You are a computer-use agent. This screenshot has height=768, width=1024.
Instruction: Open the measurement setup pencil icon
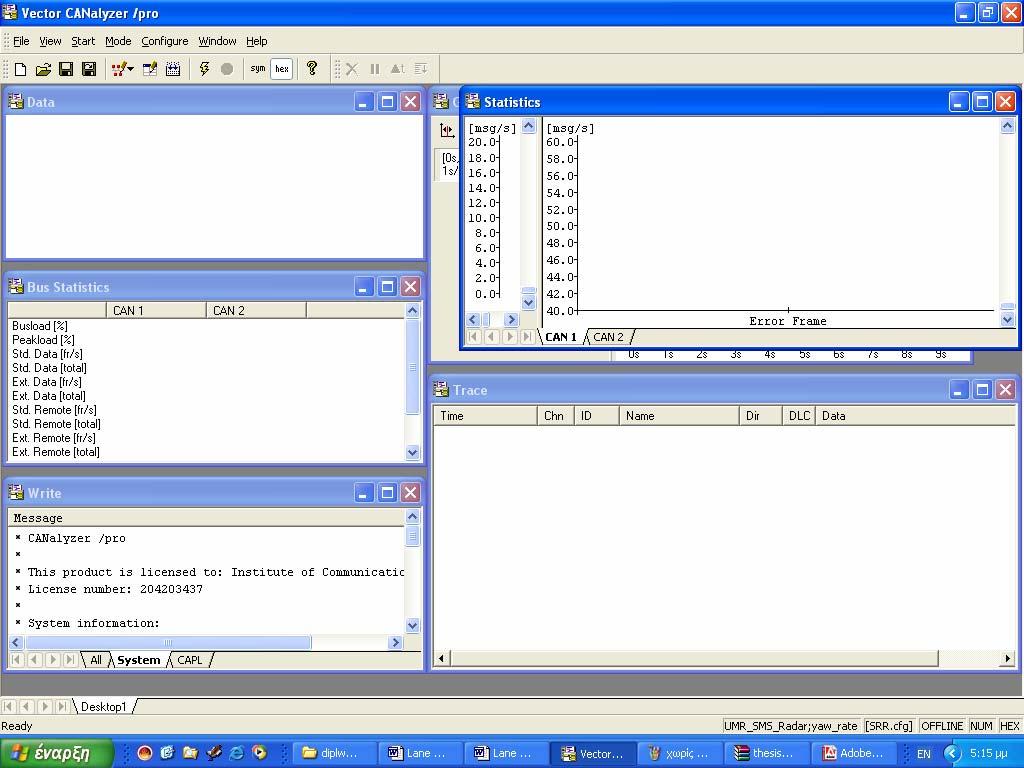pos(118,69)
